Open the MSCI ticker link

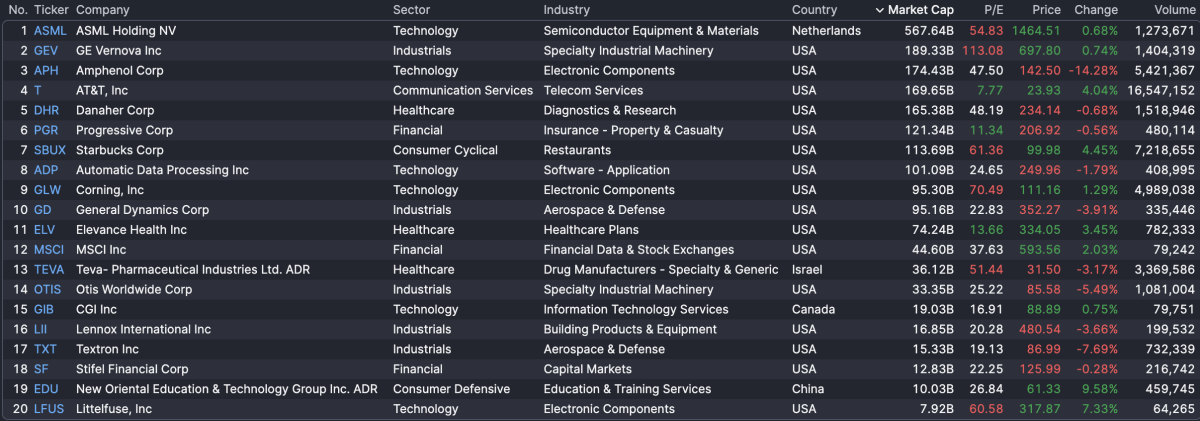tap(49, 250)
